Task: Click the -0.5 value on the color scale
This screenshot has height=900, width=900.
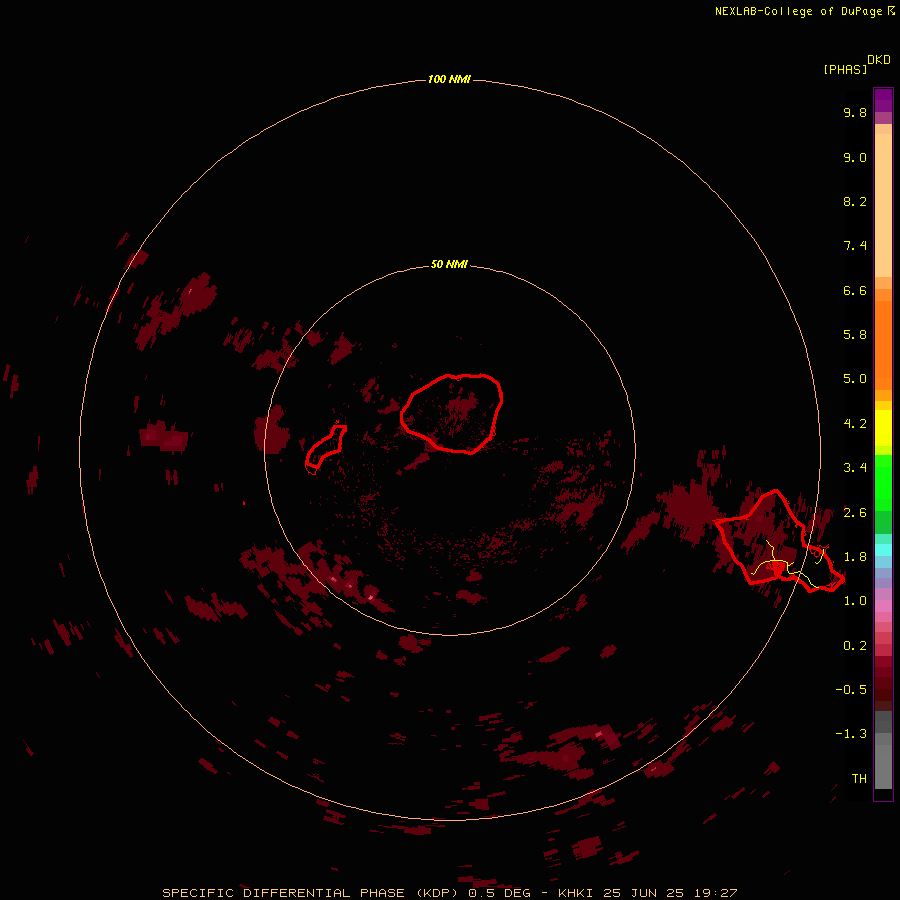Action: (x=851, y=690)
